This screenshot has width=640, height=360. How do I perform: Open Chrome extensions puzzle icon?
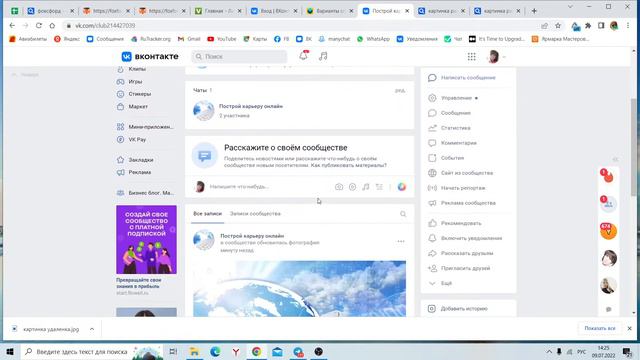tap(588, 26)
